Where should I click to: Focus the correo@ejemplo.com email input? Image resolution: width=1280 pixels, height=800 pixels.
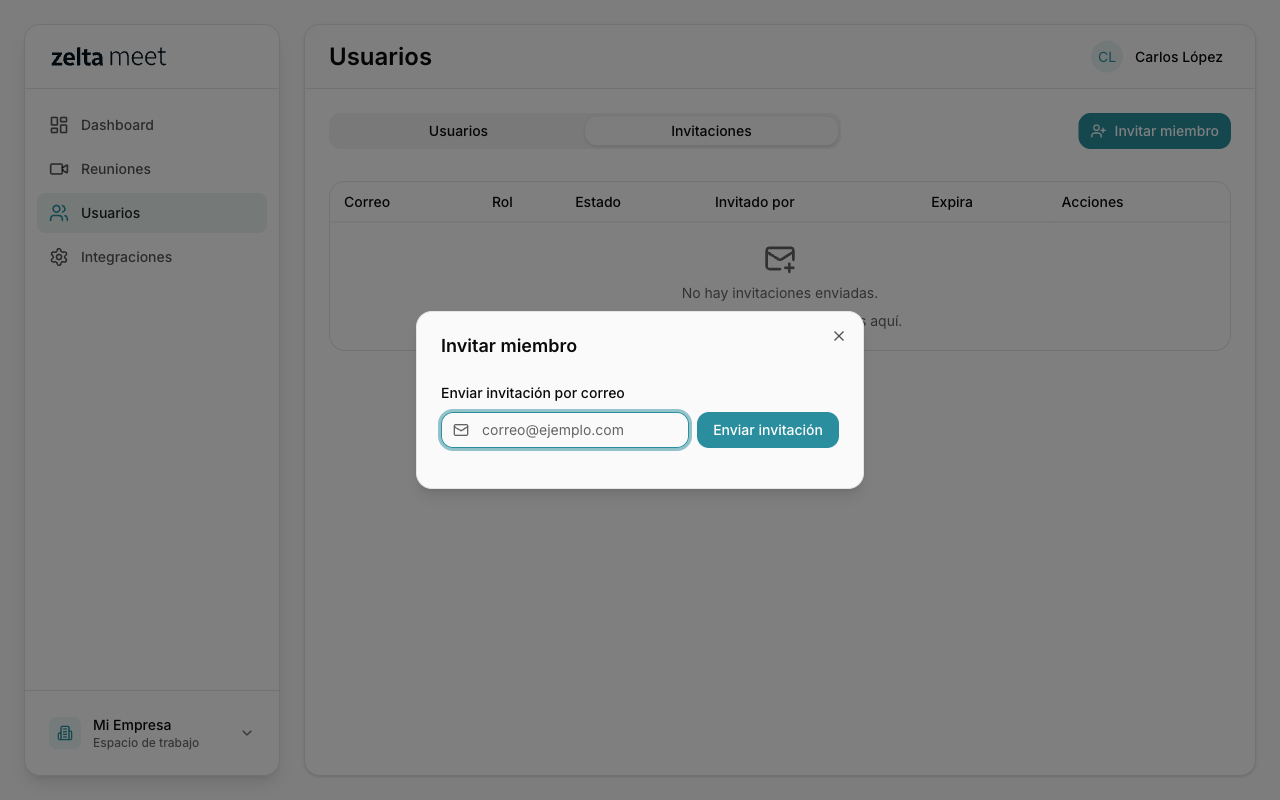(580, 430)
